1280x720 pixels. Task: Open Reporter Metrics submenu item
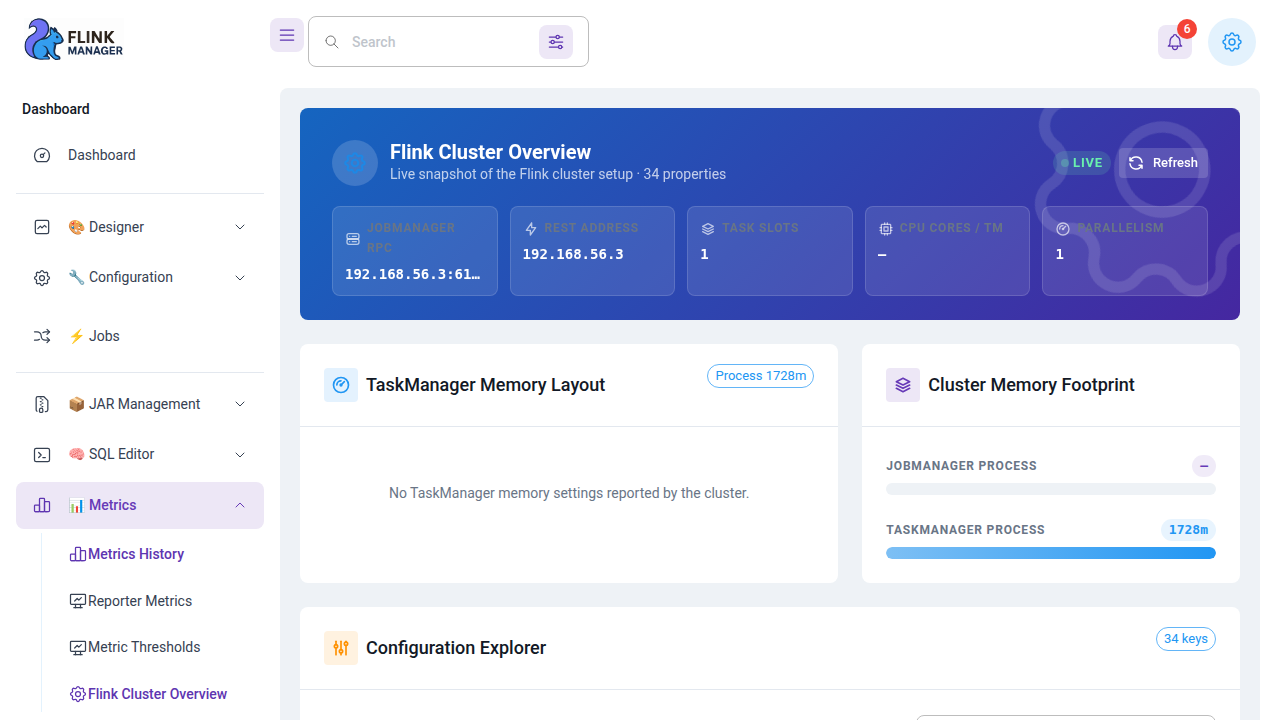pyautogui.click(x=152, y=601)
